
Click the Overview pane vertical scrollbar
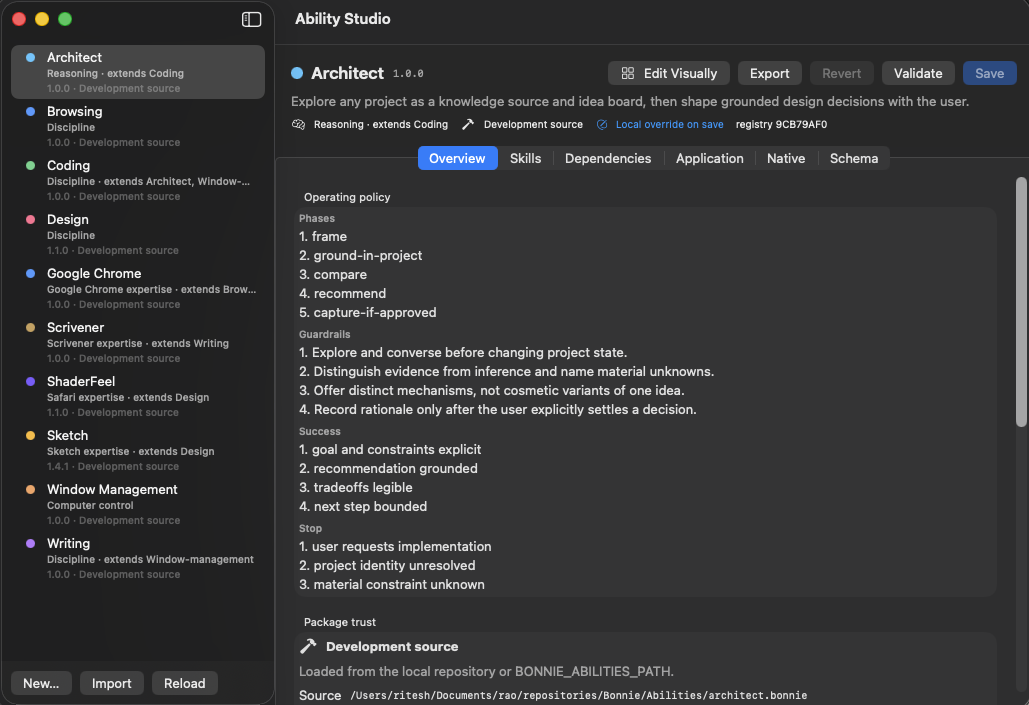1020,302
